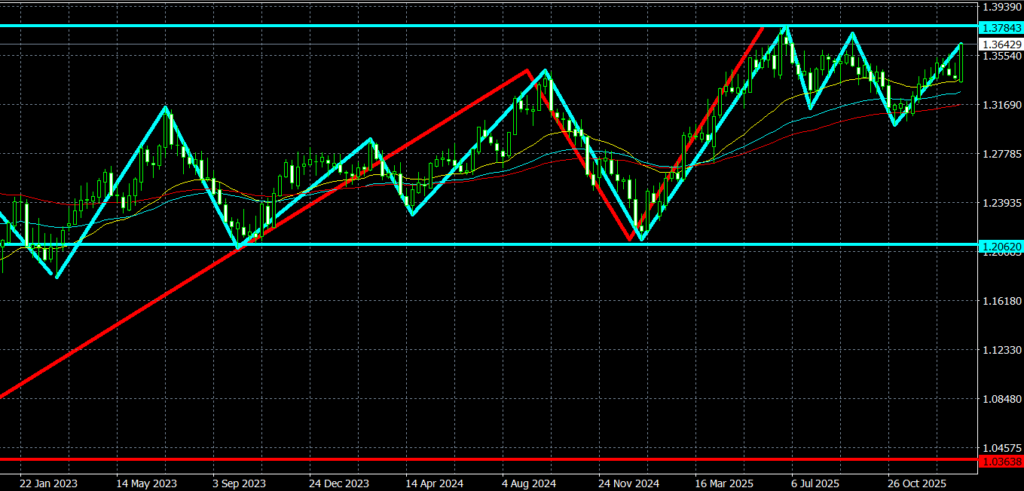Screen dimensions: 1024x491
Task: Click the 6 Jul 2025 date label
Action: (813, 479)
